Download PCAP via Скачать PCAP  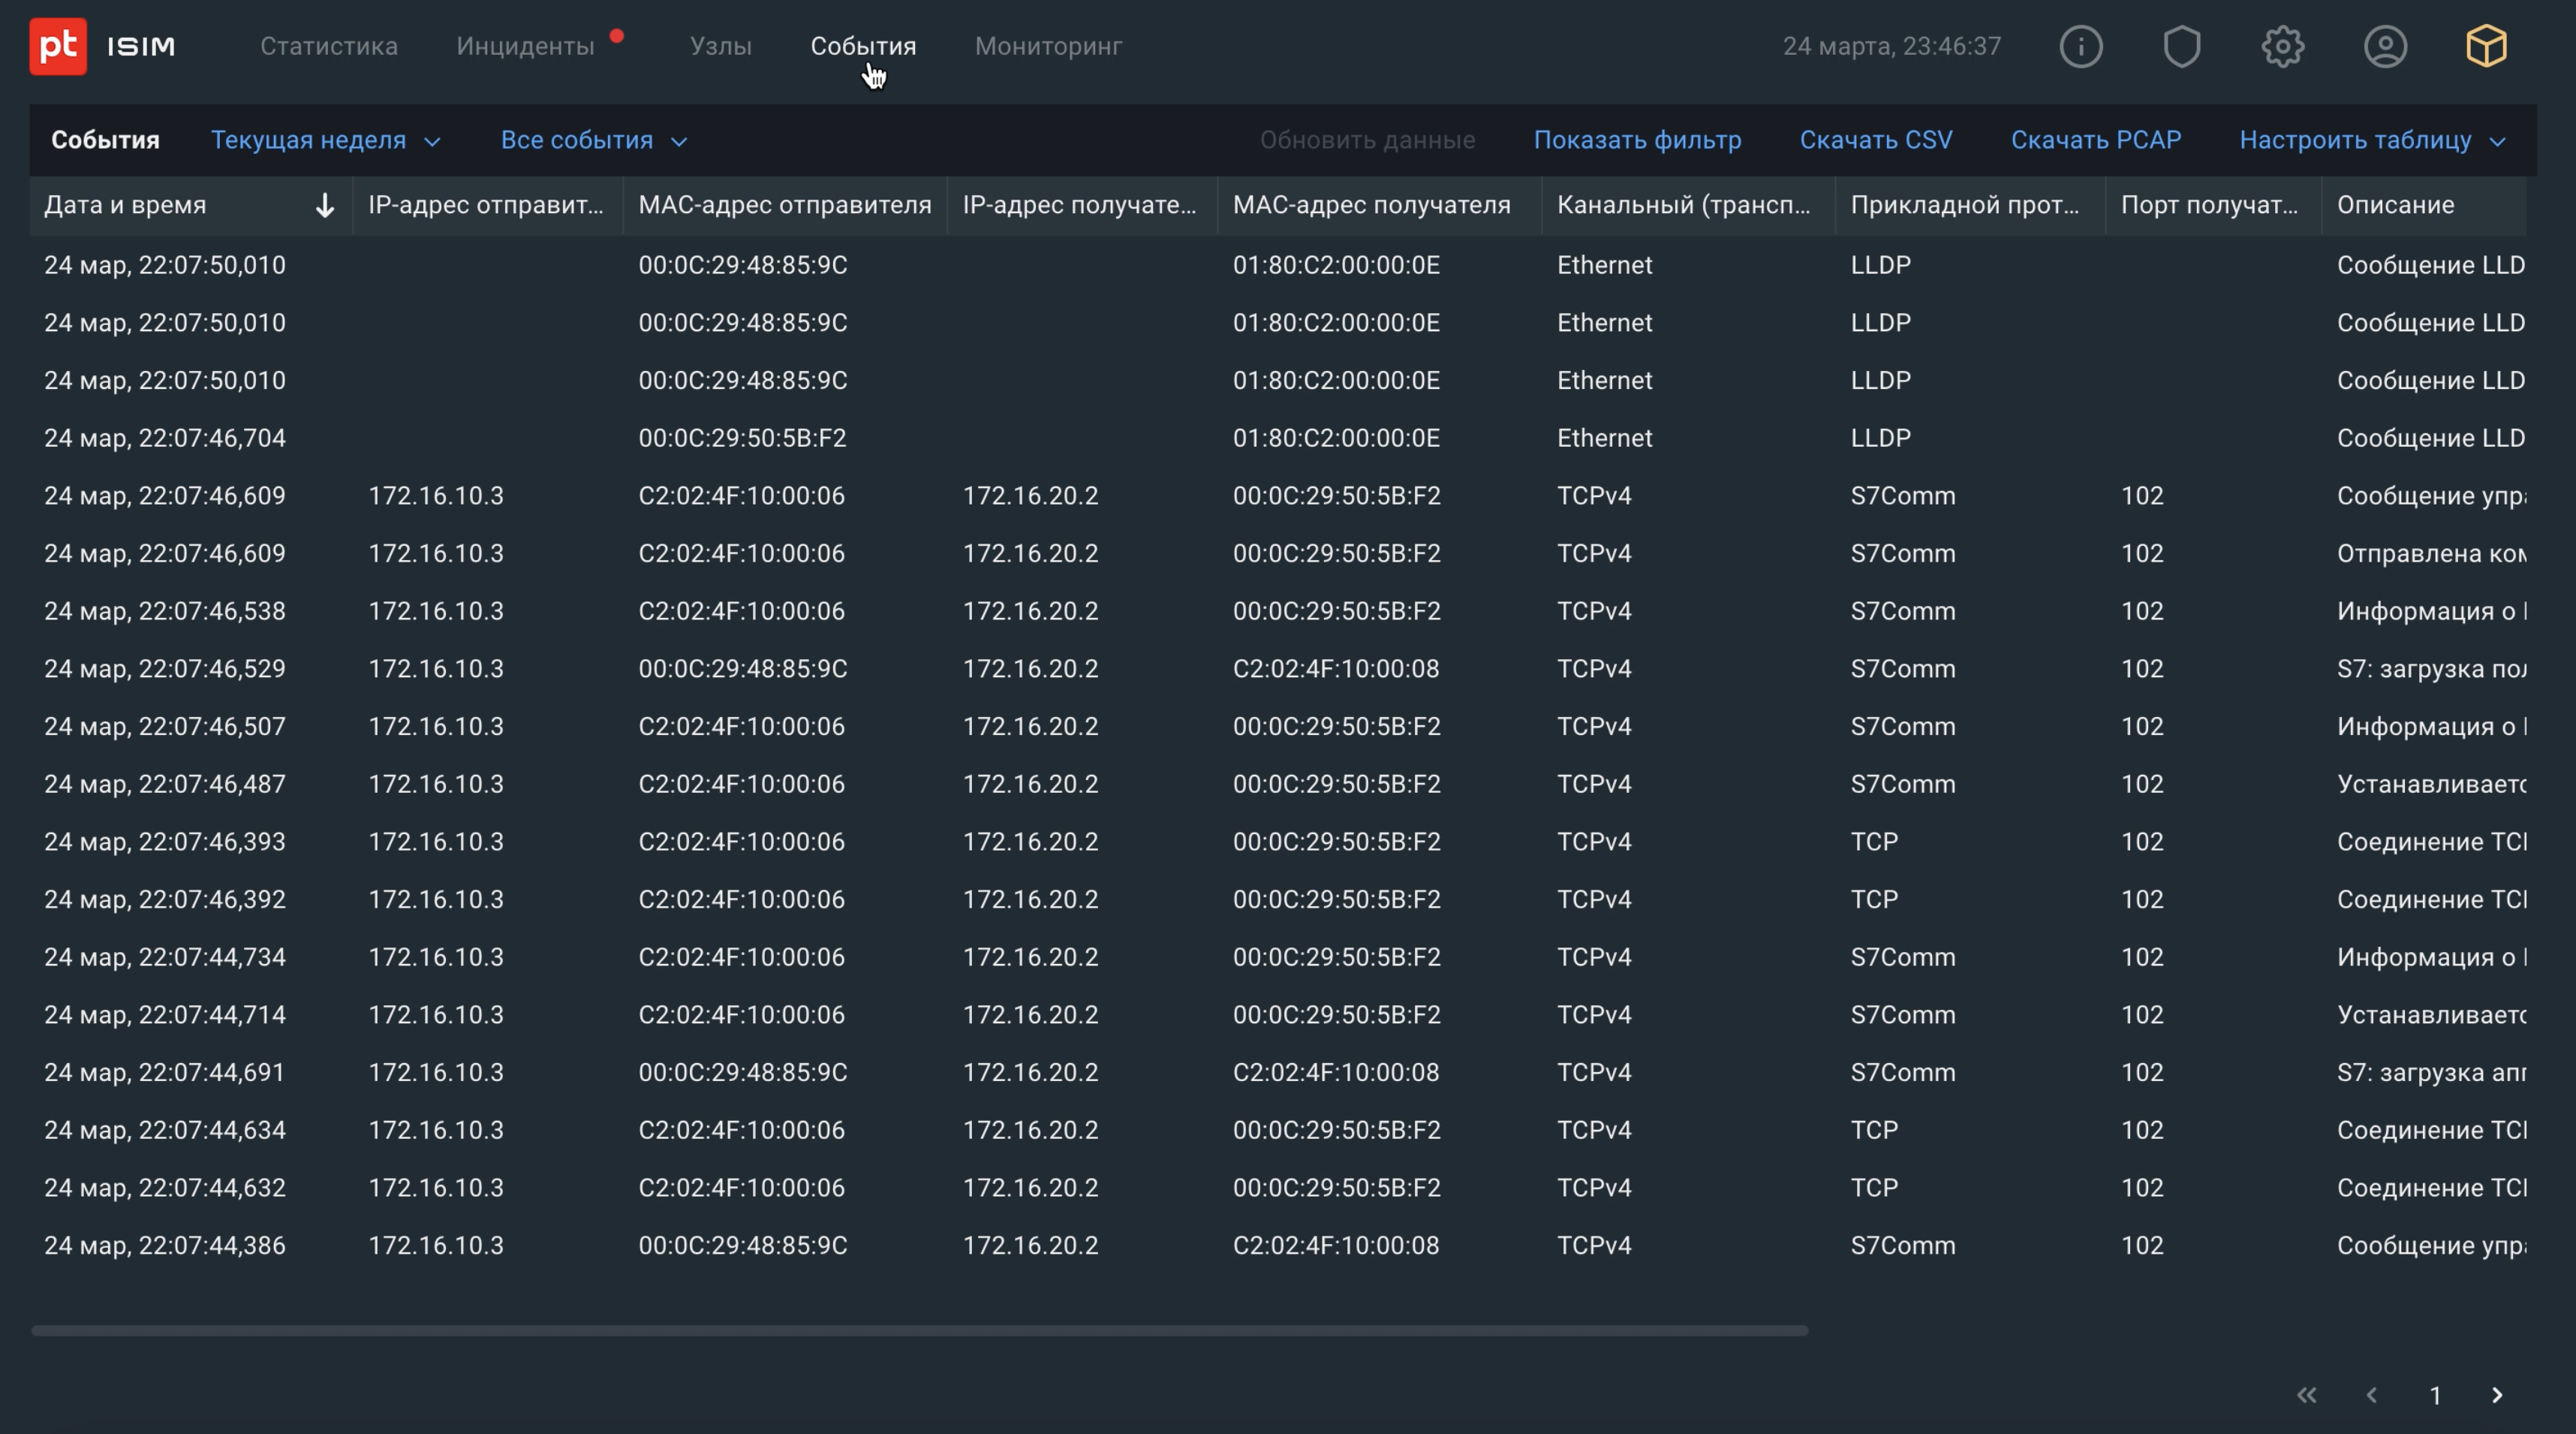(2095, 140)
